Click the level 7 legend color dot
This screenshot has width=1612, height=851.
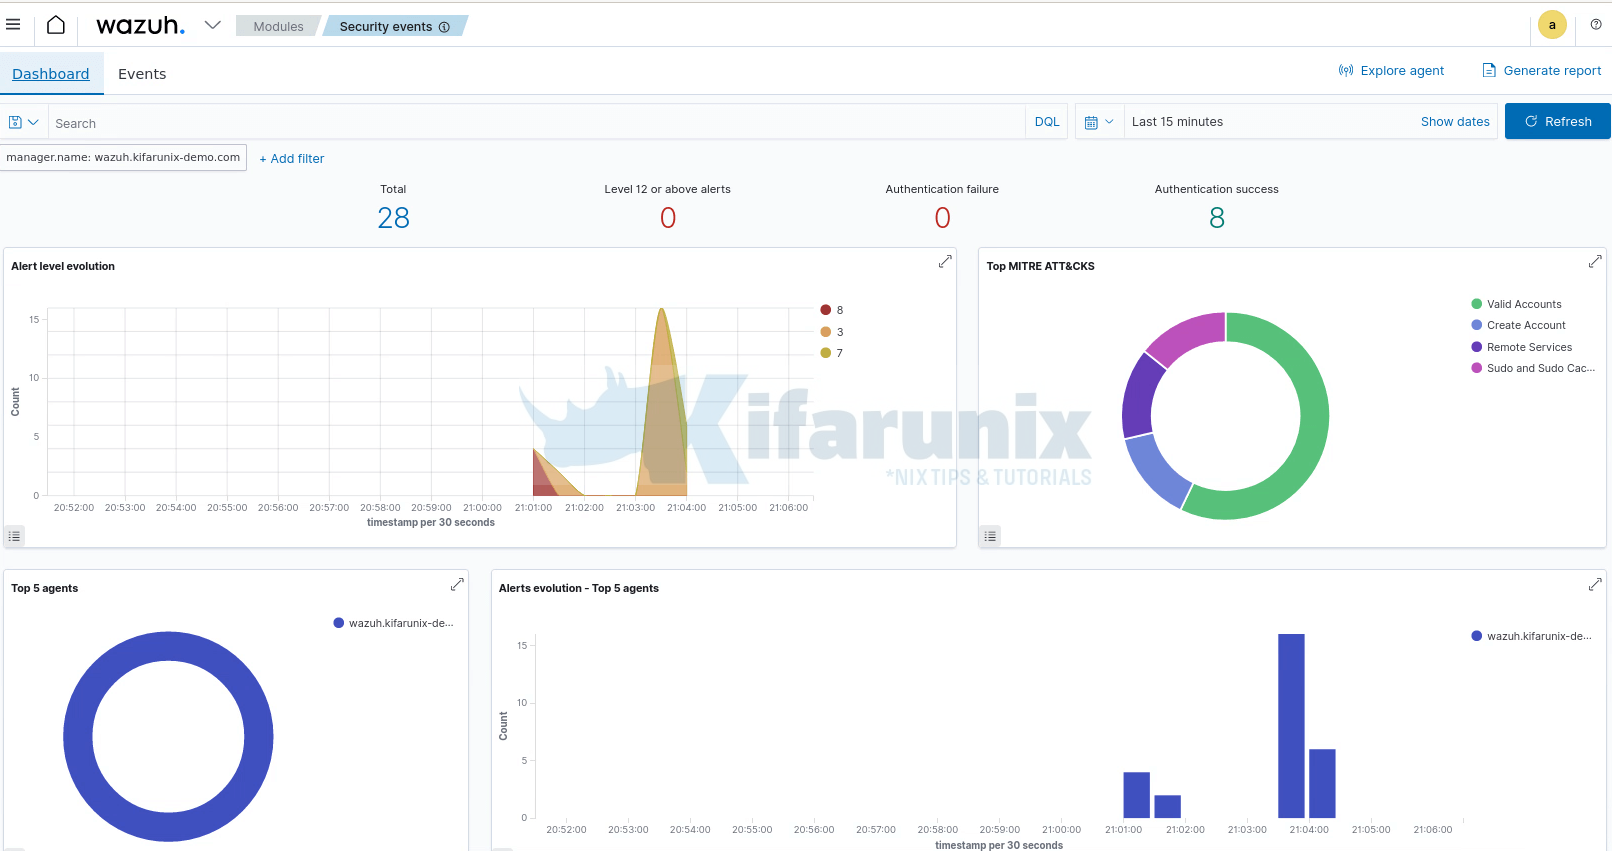coord(826,353)
